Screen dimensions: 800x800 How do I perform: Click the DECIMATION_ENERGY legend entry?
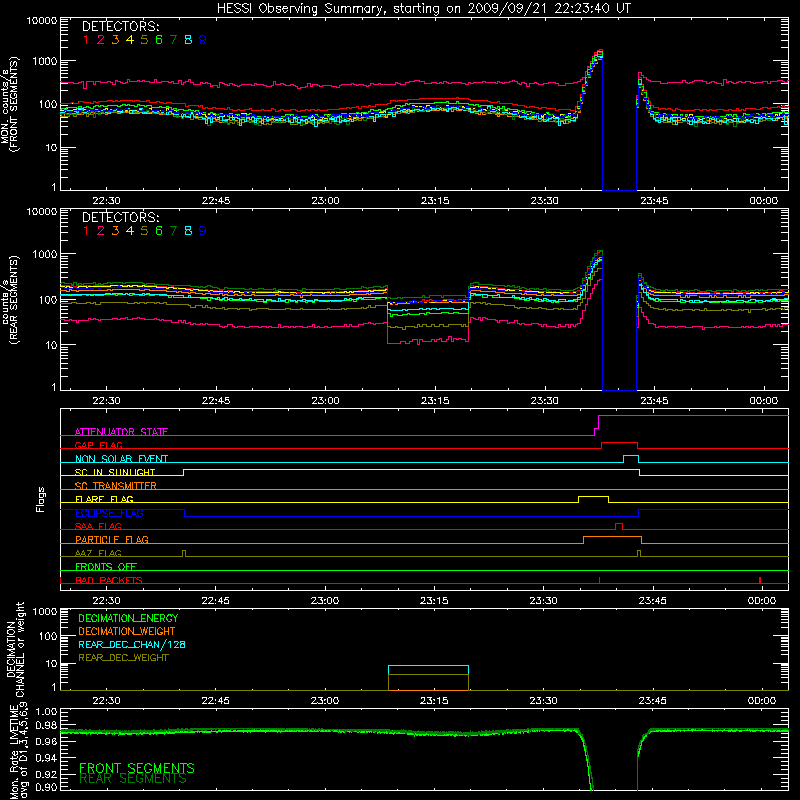click(128, 618)
